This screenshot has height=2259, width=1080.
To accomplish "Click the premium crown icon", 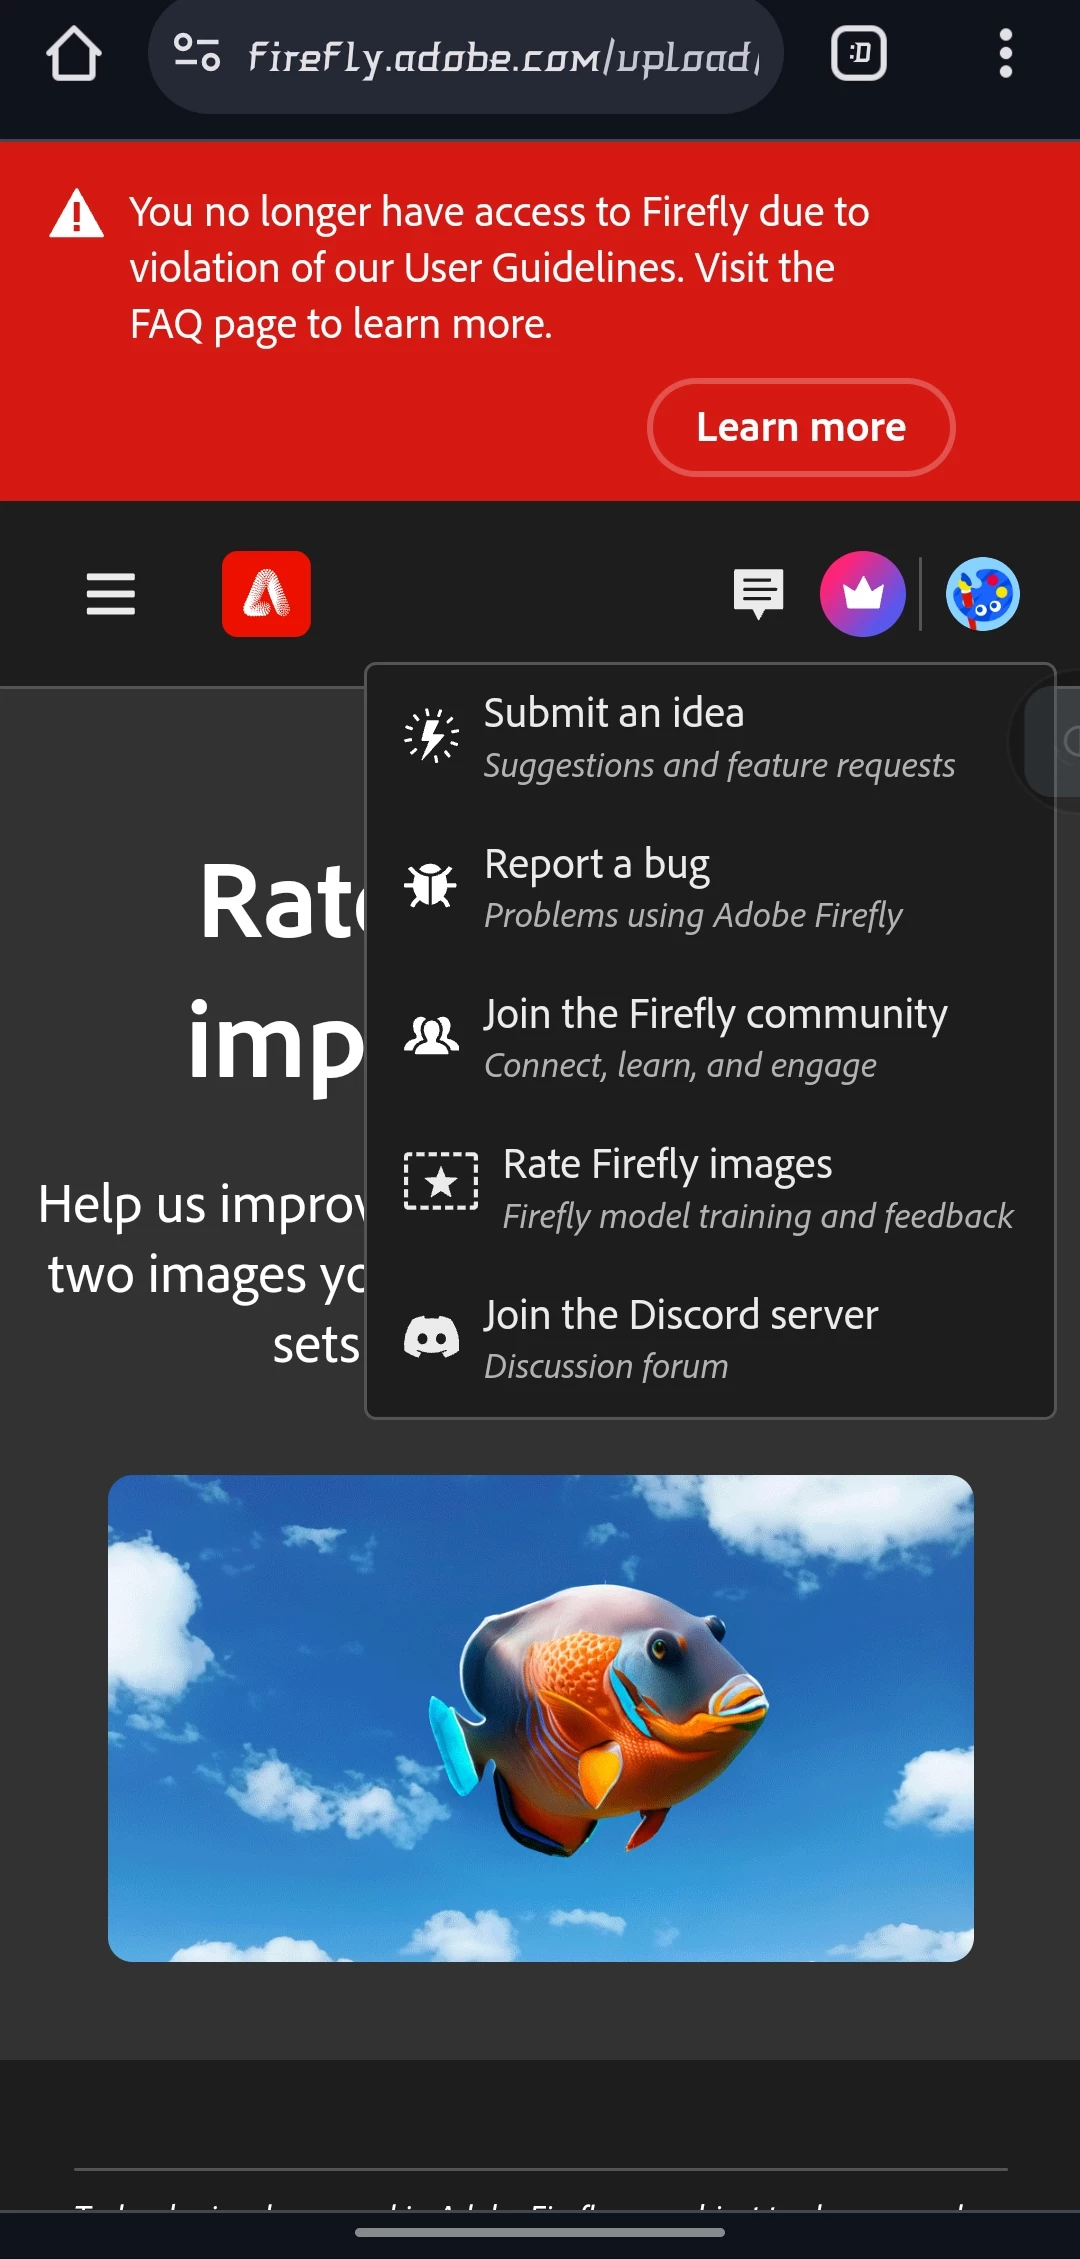I will click(x=863, y=594).
